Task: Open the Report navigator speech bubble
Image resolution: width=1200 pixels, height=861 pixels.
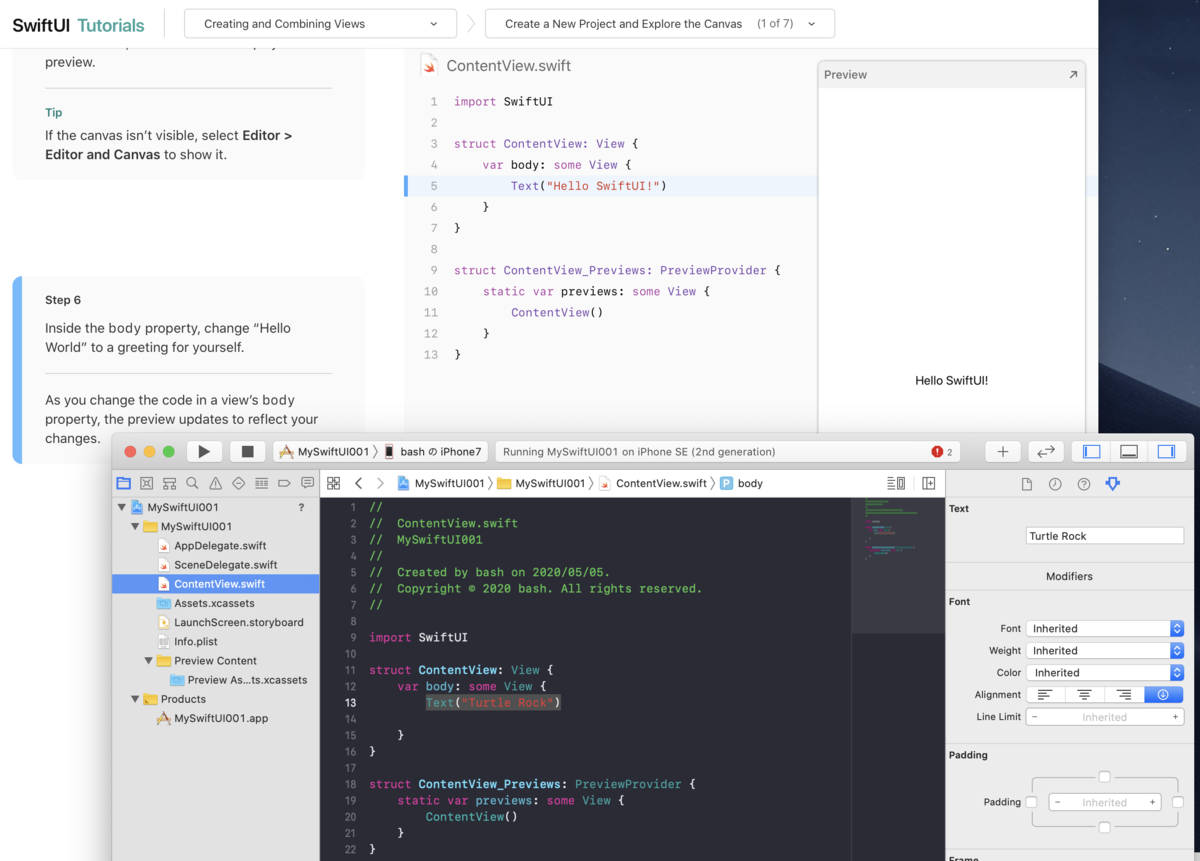Action: click(x=307, y=483)
